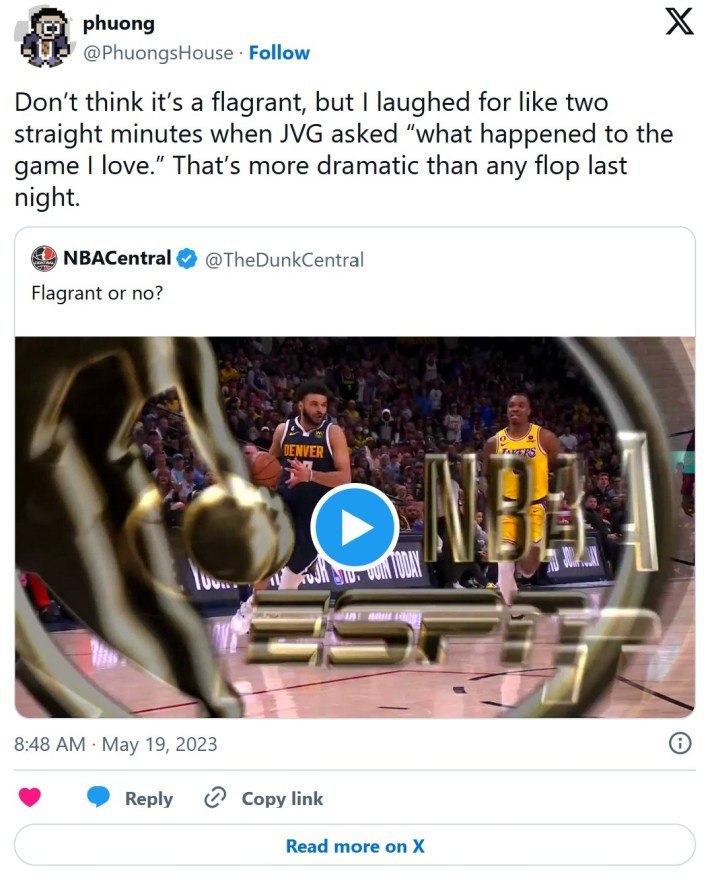The width and height of the screenshot is (710, 879).
Task: Open Read more on X
Action: 355,845
